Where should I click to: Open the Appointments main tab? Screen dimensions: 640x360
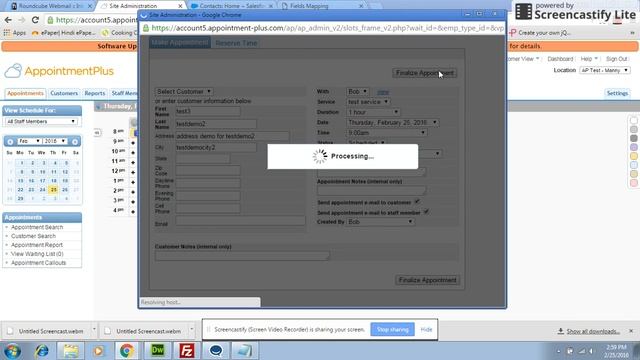click(25, 93)
